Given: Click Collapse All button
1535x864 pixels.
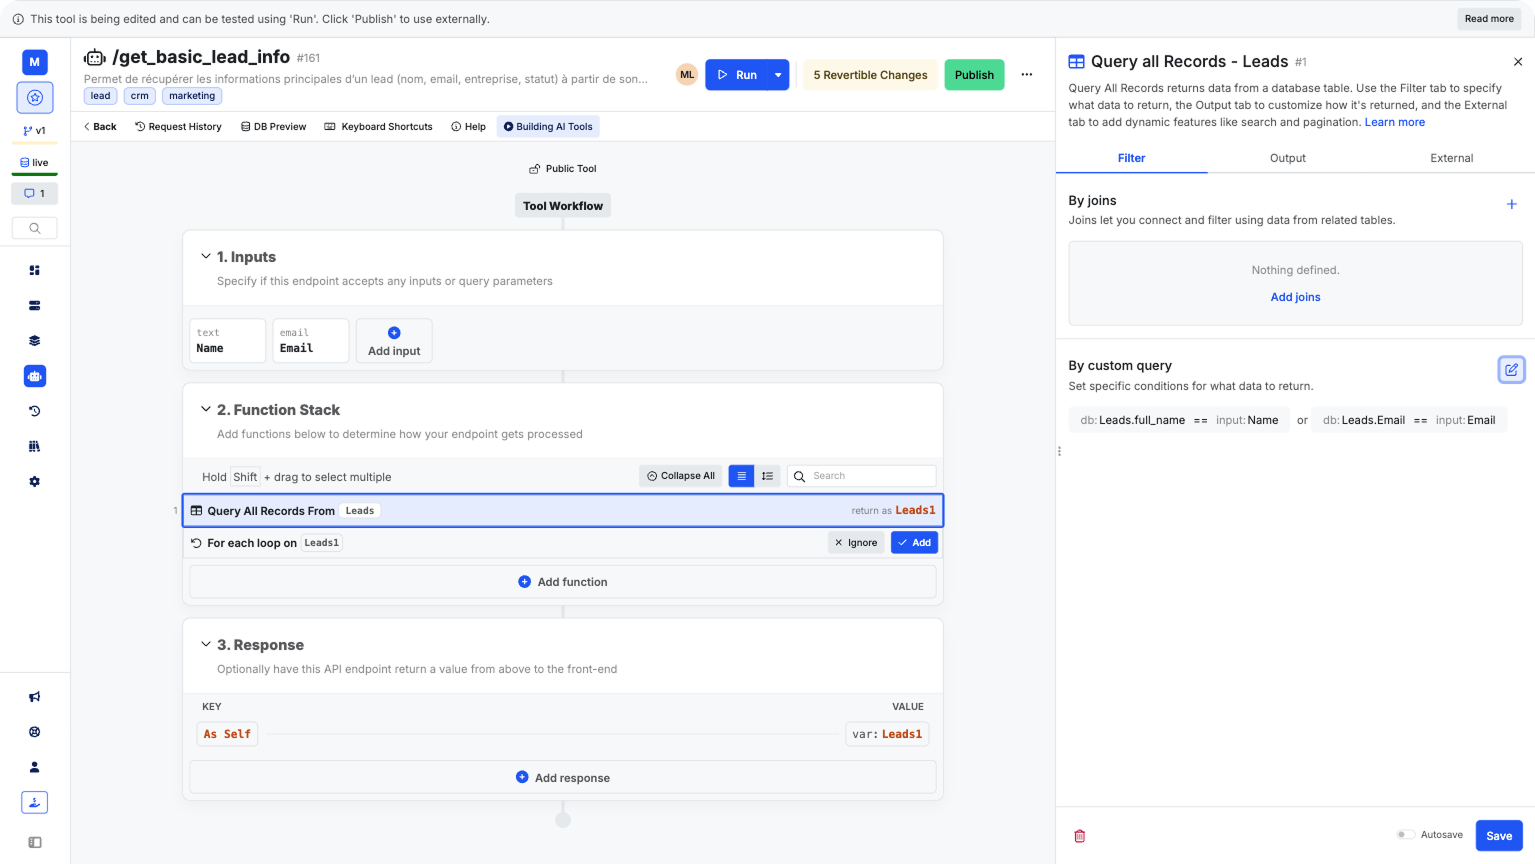Looking at the screenshot, I should [x=681, y=476].
